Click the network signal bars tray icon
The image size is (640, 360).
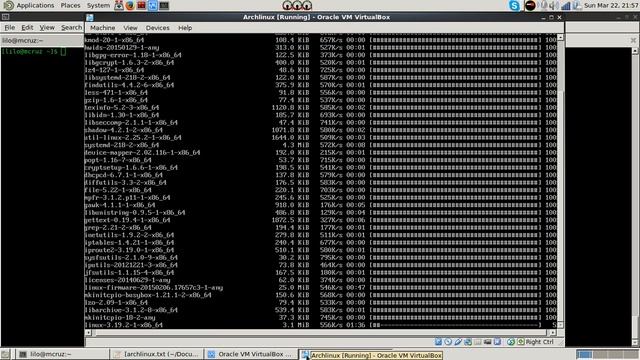566,6
